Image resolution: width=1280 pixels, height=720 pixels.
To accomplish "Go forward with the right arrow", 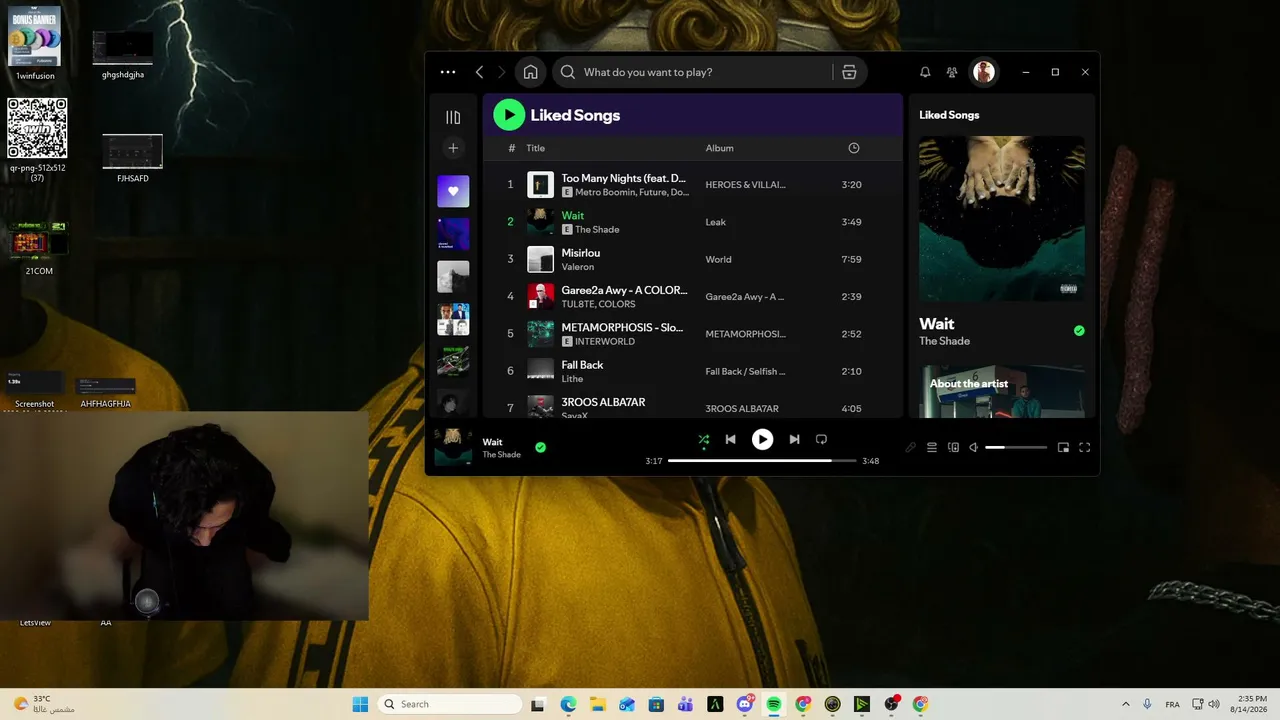I will pos(502,72).
